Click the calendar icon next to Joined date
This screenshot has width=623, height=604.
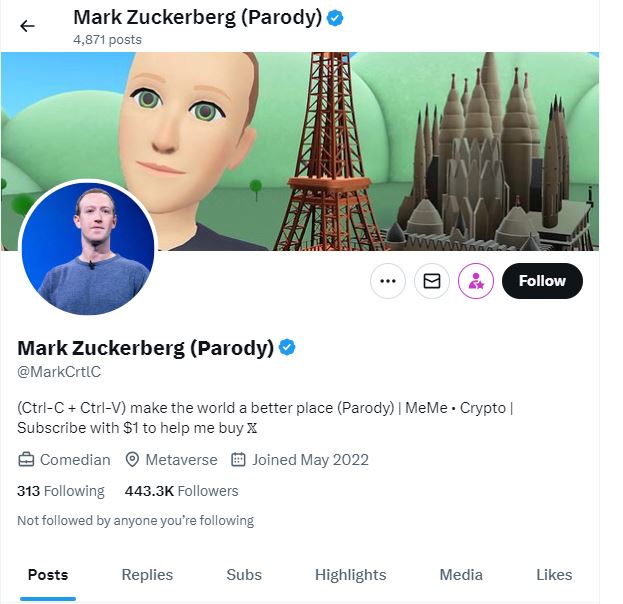238,460
